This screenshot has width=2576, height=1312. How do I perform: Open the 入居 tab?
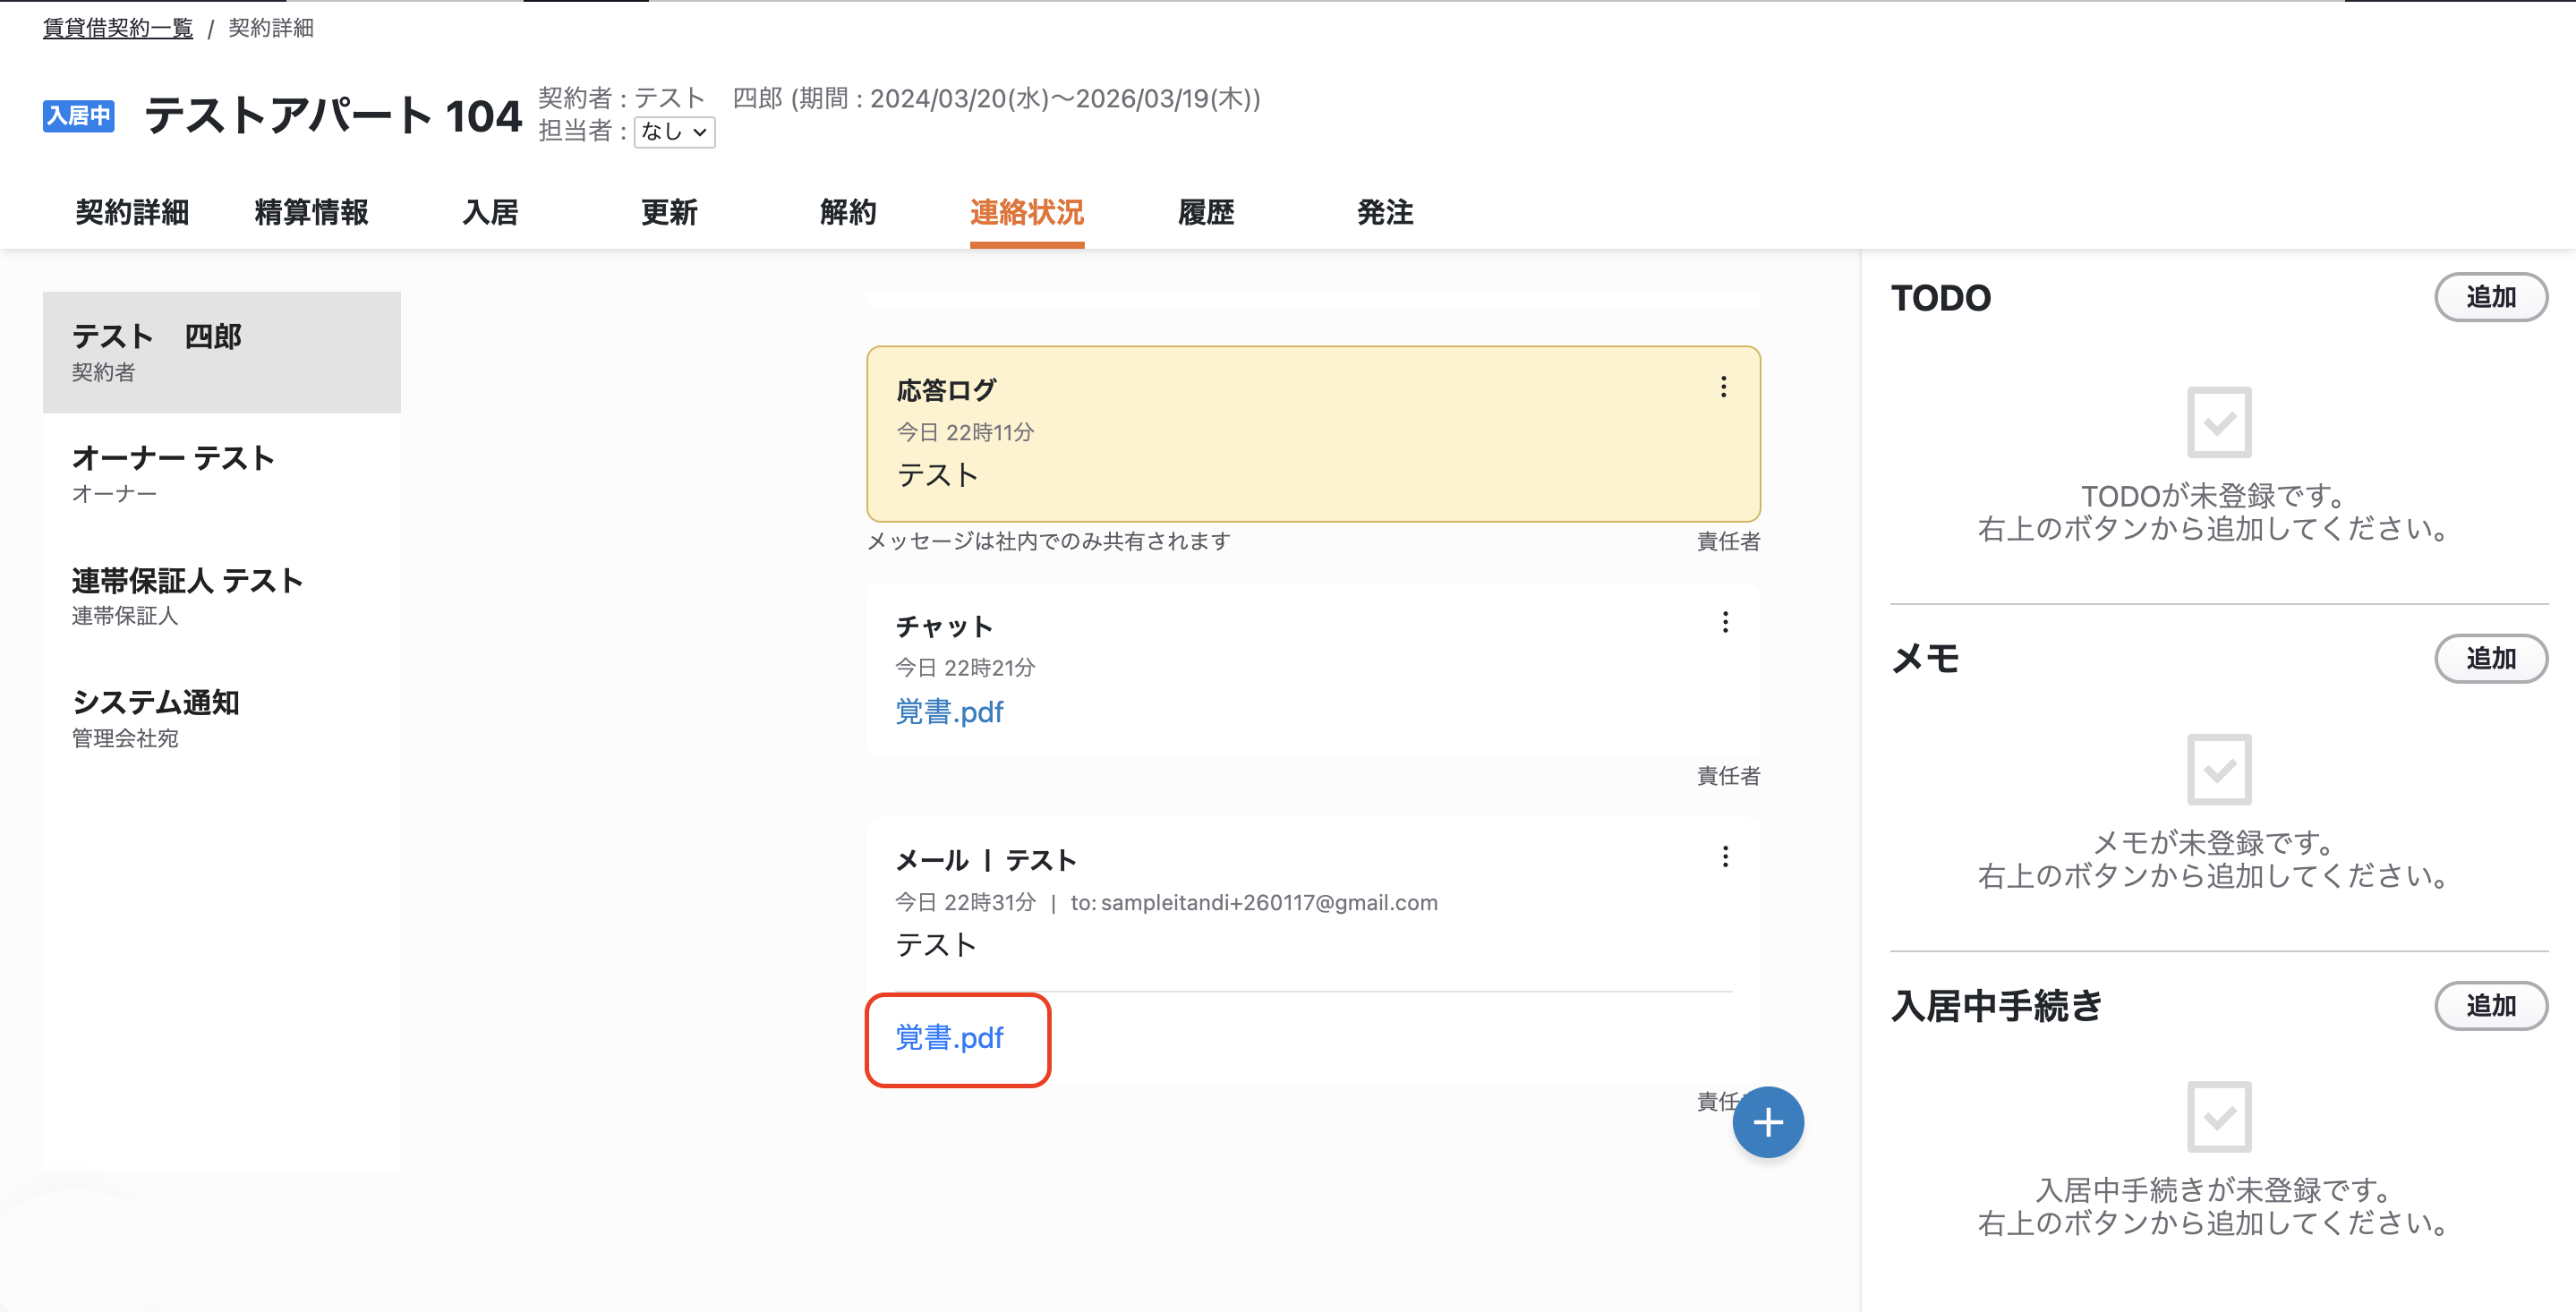[x=490, y=212]
